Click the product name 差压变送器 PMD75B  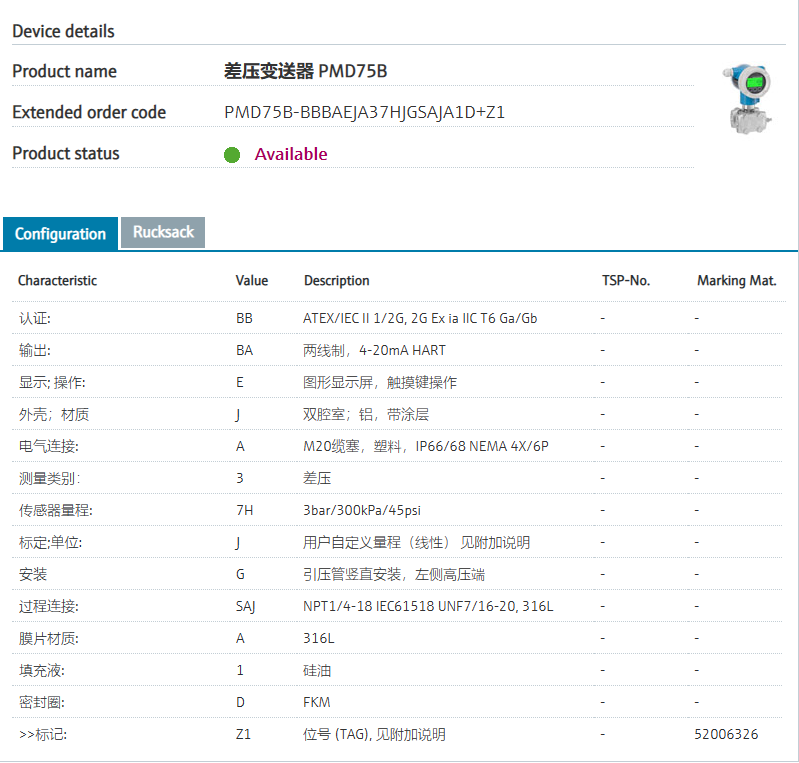(305, 71)
